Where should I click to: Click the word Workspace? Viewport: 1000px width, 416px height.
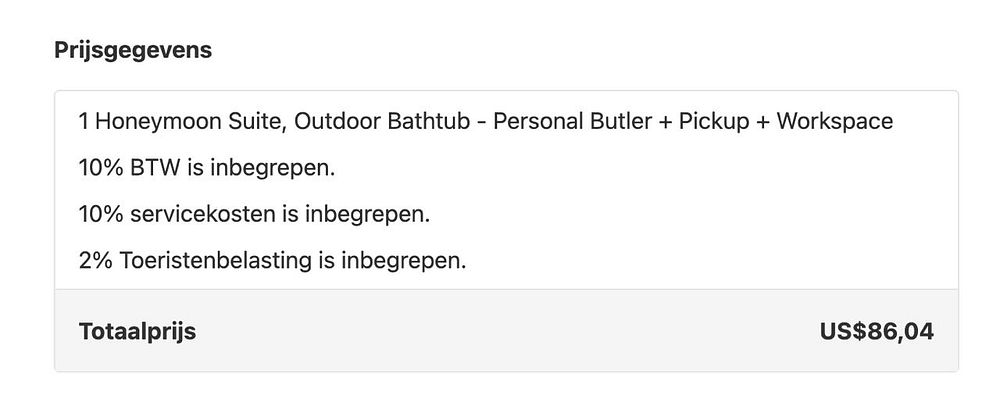coord(834,121)
